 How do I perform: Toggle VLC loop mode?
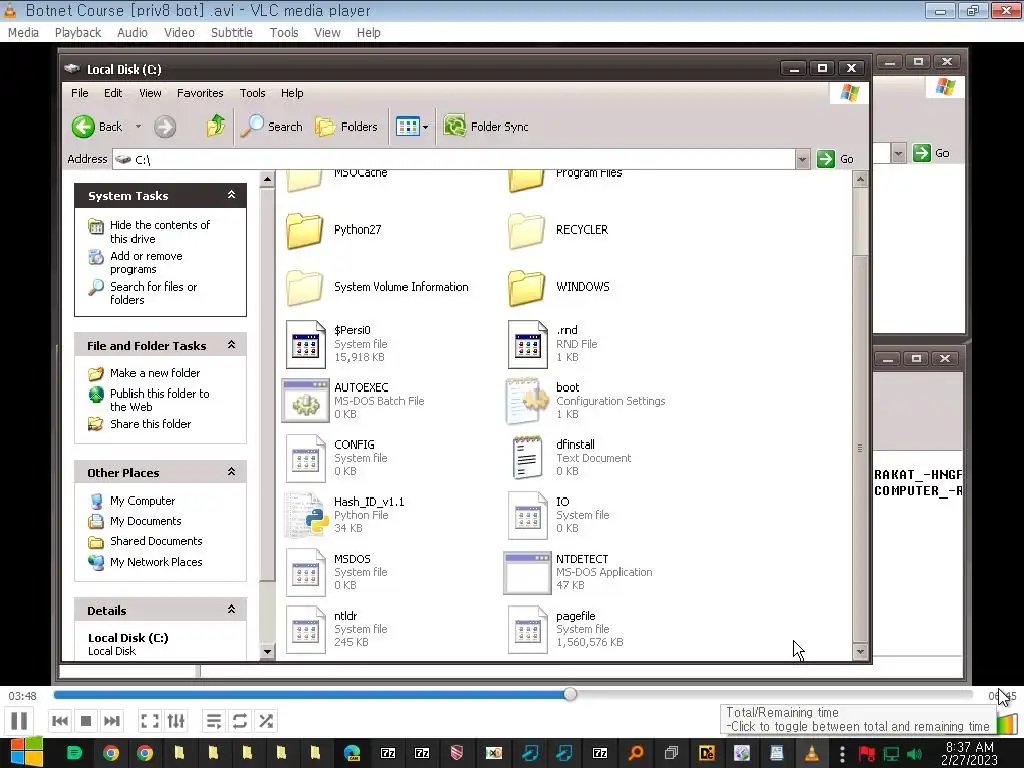(x=240, y=721)
